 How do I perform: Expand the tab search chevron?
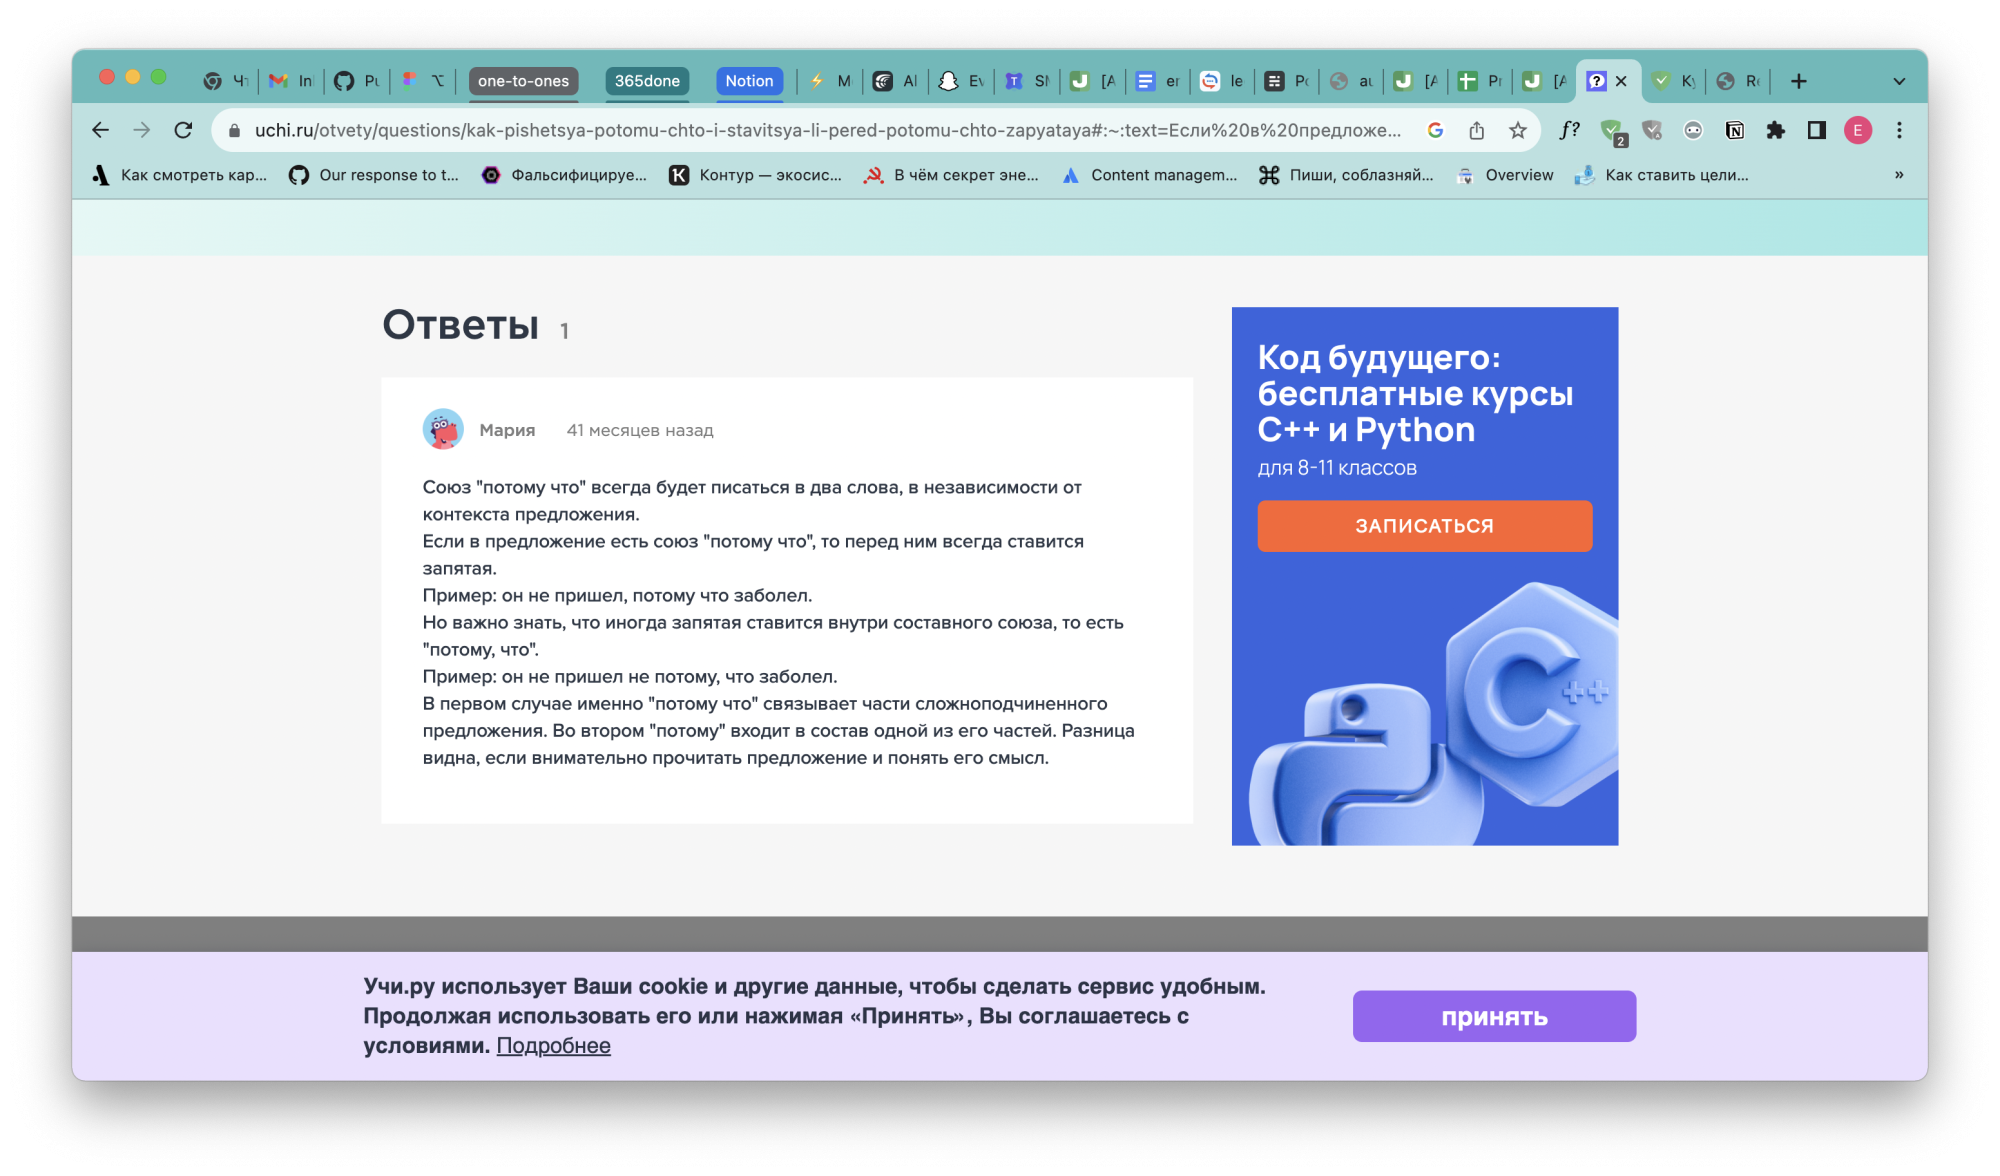[x=1896, y=81]
